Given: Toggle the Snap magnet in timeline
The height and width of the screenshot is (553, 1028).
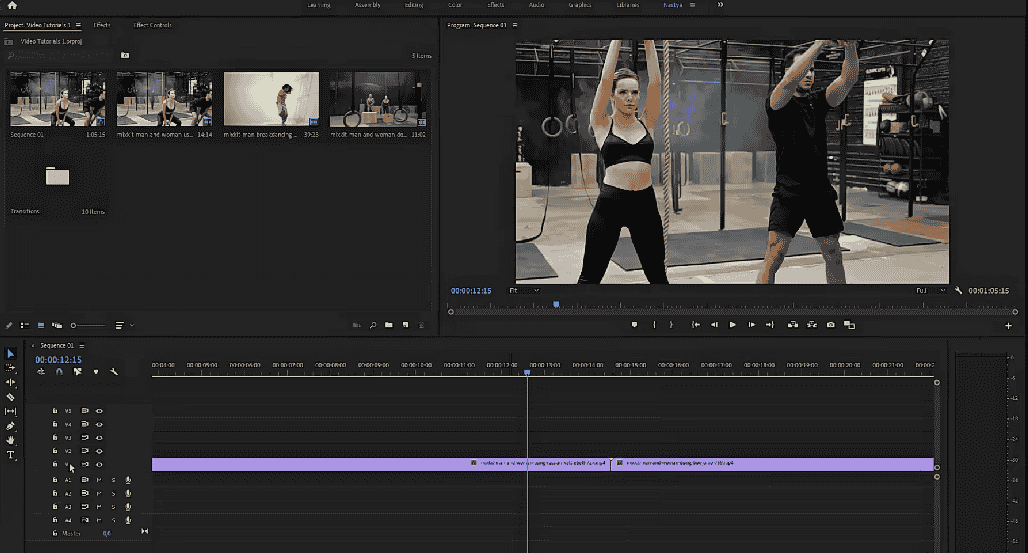Looking at the screenshot, I should point(59,372).
